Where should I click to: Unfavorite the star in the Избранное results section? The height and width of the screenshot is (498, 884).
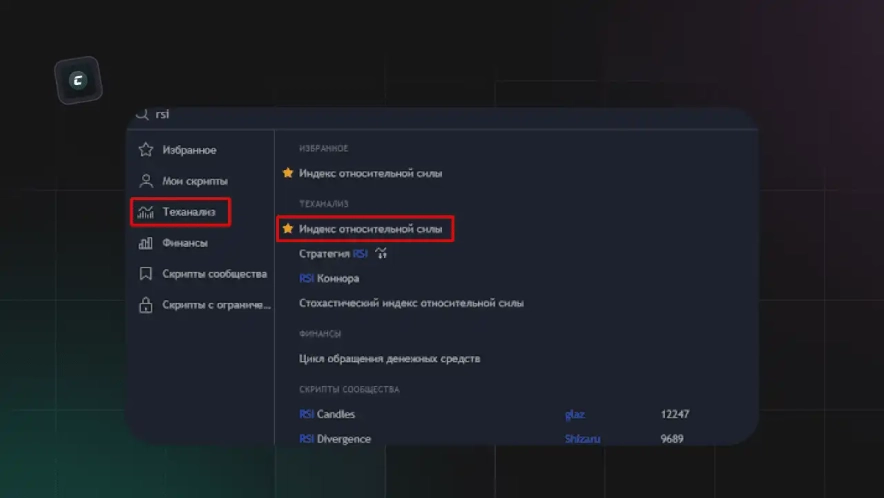288,173
